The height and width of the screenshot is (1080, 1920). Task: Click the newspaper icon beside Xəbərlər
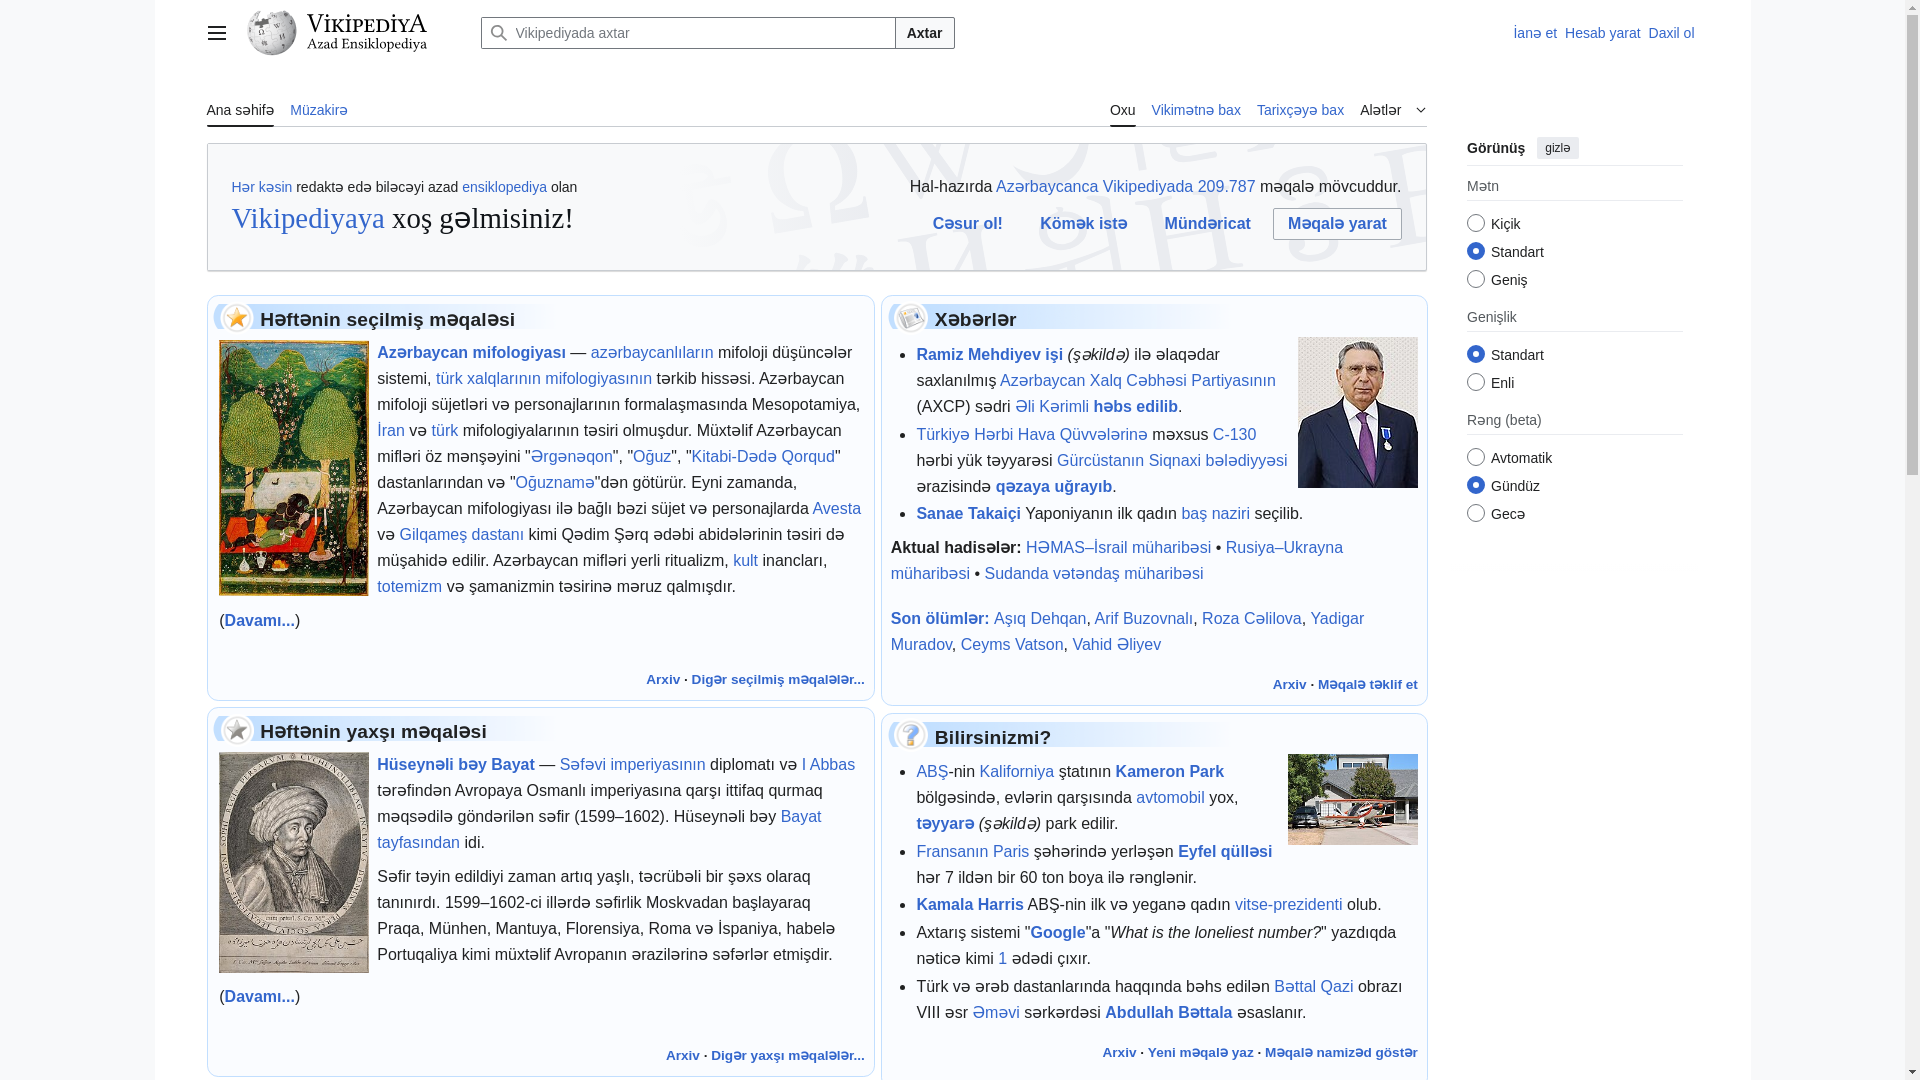click(x=910, y=318)
